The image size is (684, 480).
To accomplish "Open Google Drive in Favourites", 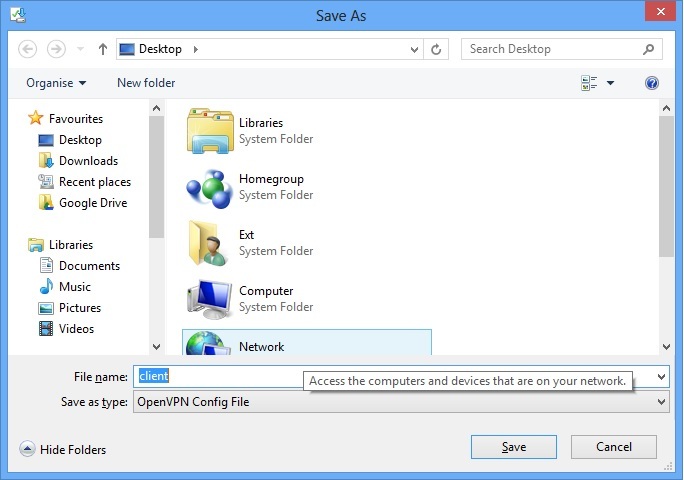I will click(92, 203).
